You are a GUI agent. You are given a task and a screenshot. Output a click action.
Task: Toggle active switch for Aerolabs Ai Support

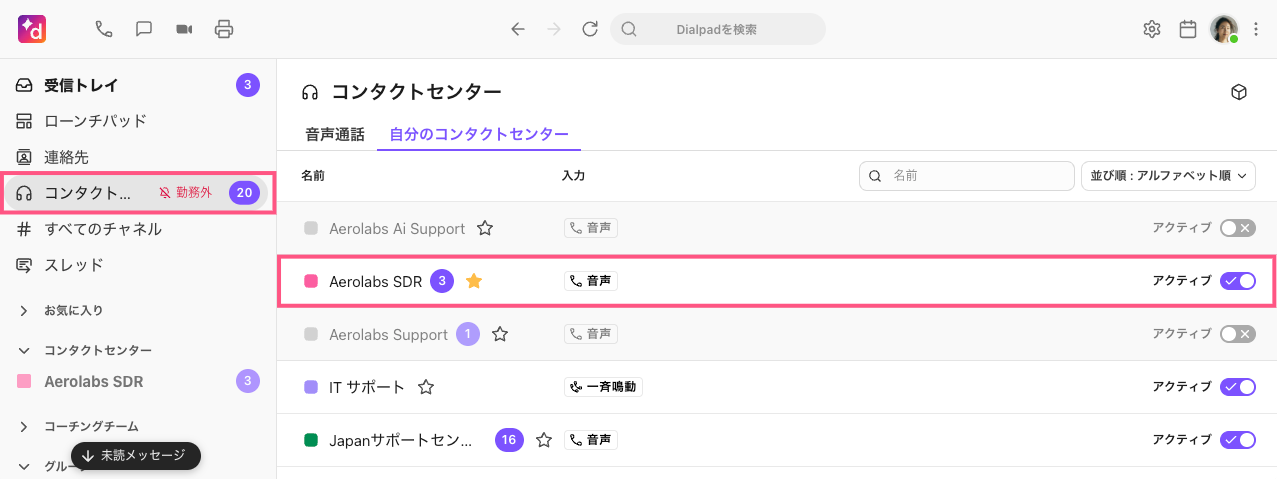[1238, 228]
